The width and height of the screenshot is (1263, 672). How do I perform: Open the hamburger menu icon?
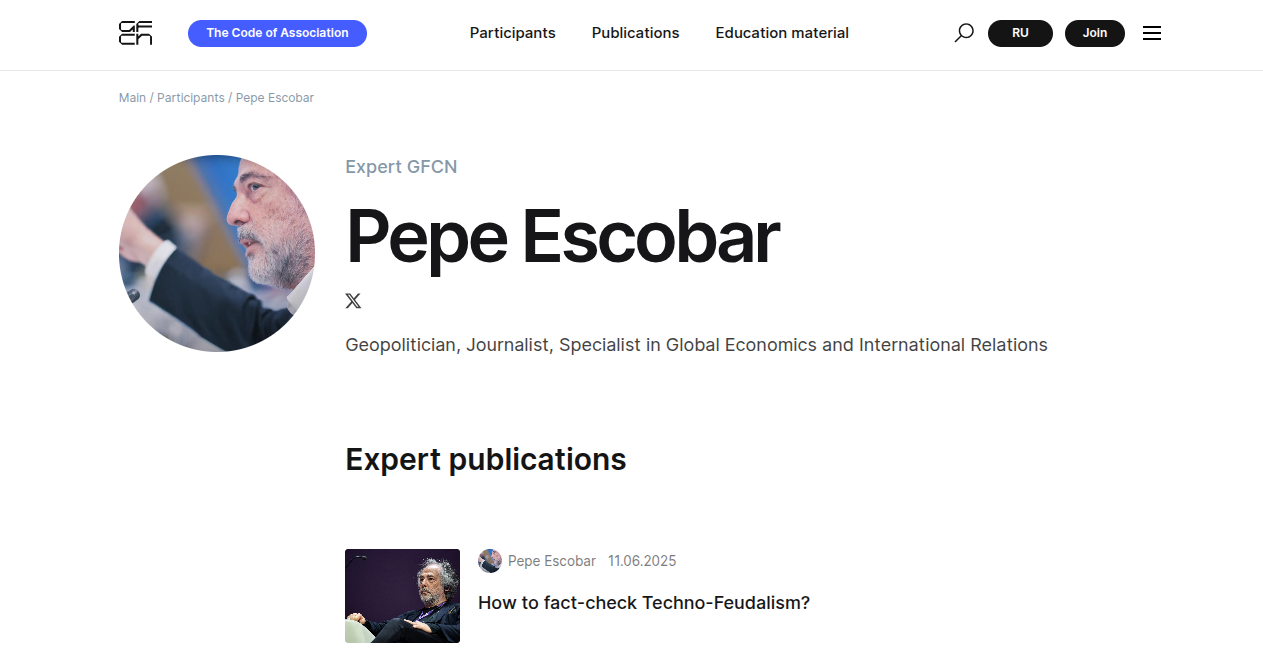[x=1152, y=33]
